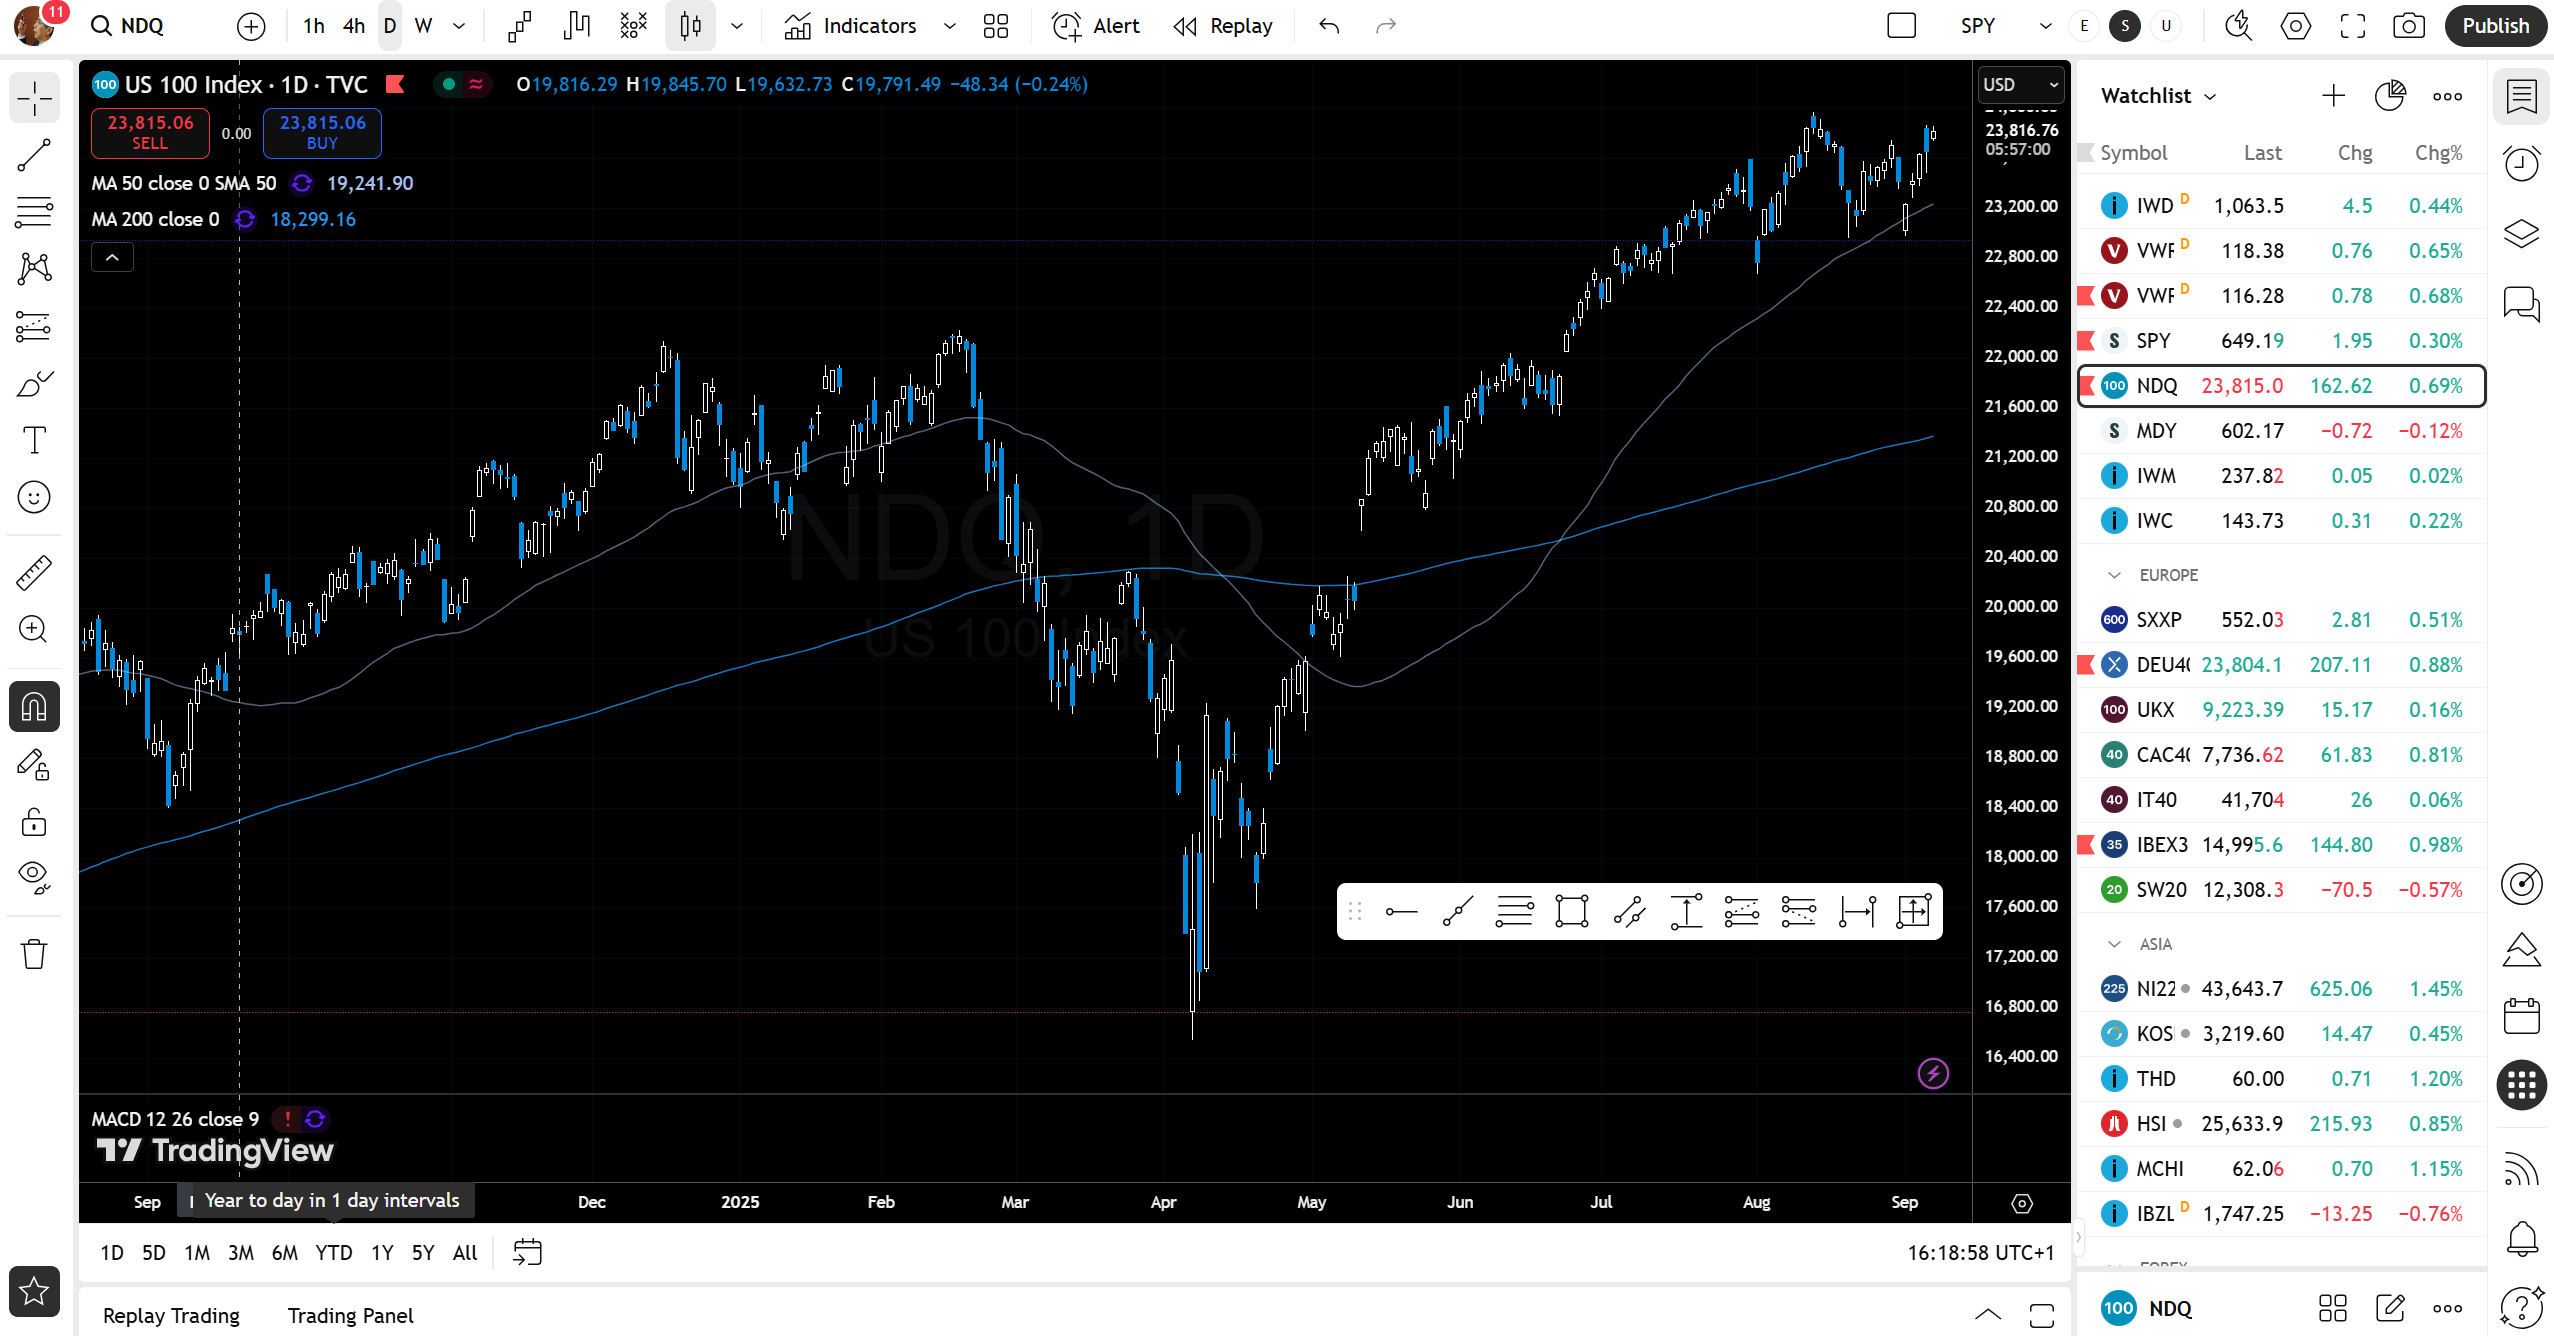Open the USD currency dropdown
Screen dimensions: 2554x1336
pyautogui.click(x=2021, y=85)
